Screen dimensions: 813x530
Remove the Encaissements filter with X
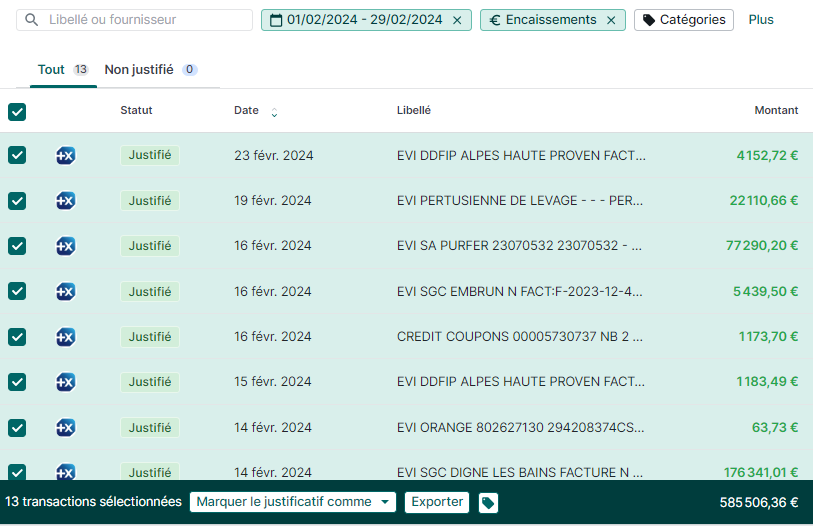[x=611, y=20]
